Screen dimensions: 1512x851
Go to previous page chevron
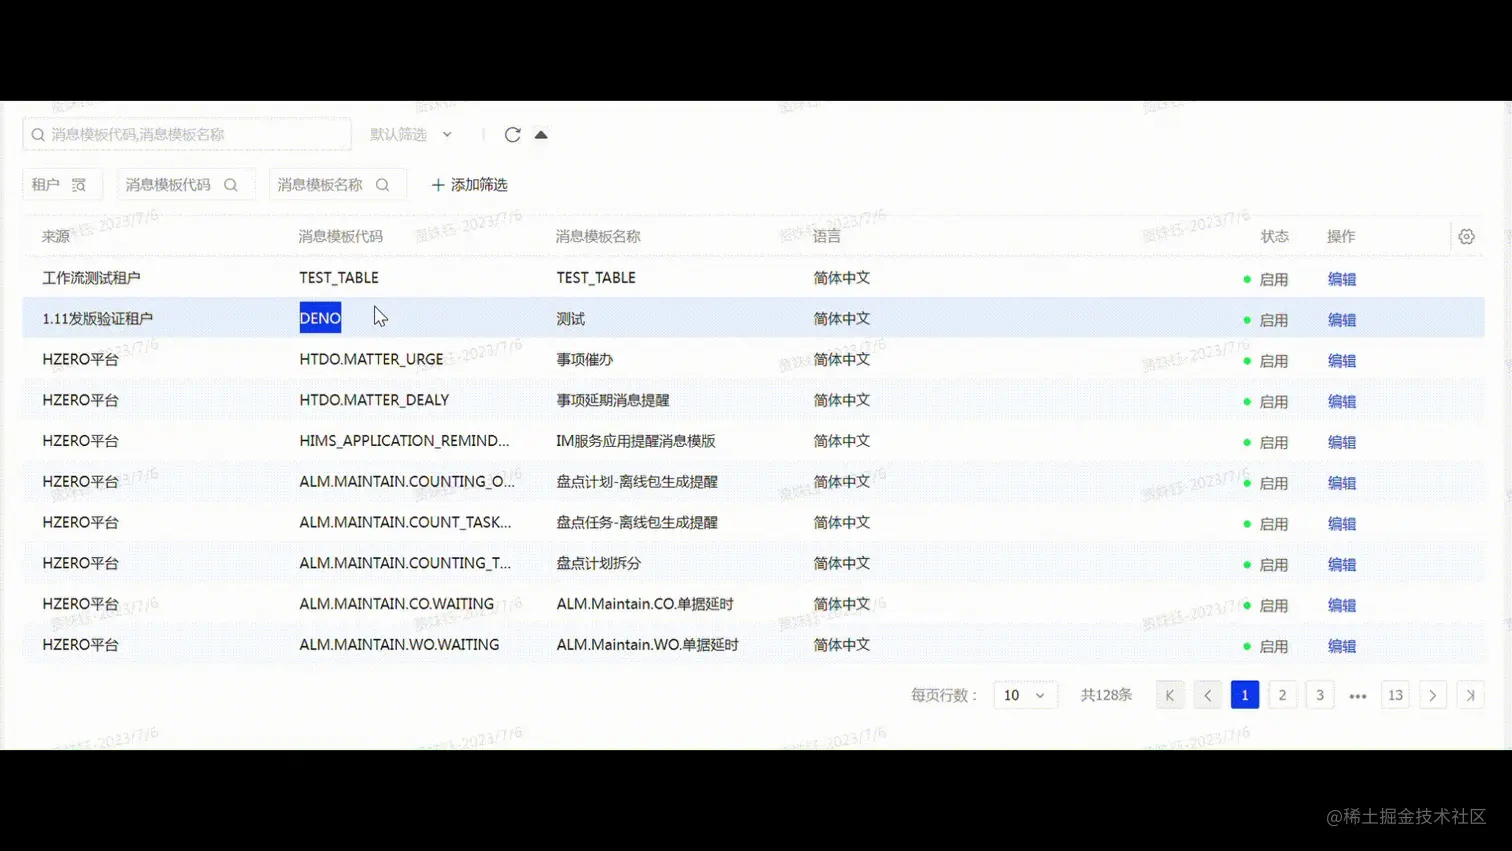(1207, 694)
